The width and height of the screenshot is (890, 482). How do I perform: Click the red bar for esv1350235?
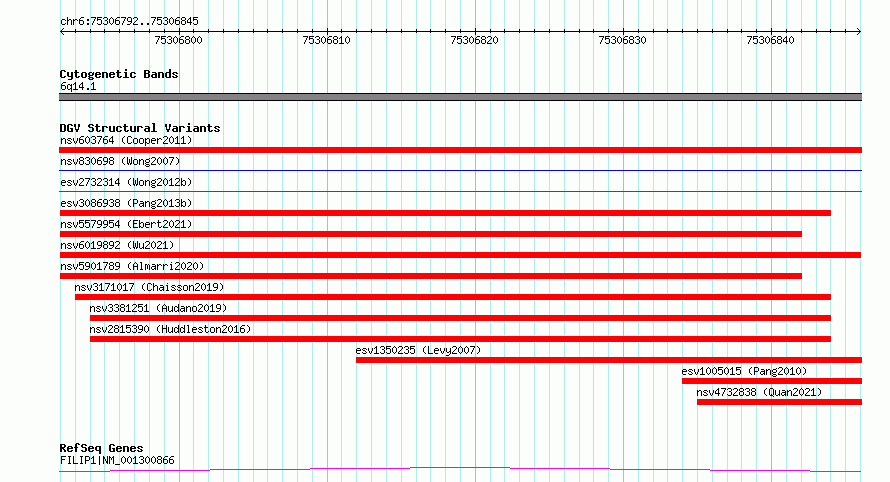[x=609, y=360]
